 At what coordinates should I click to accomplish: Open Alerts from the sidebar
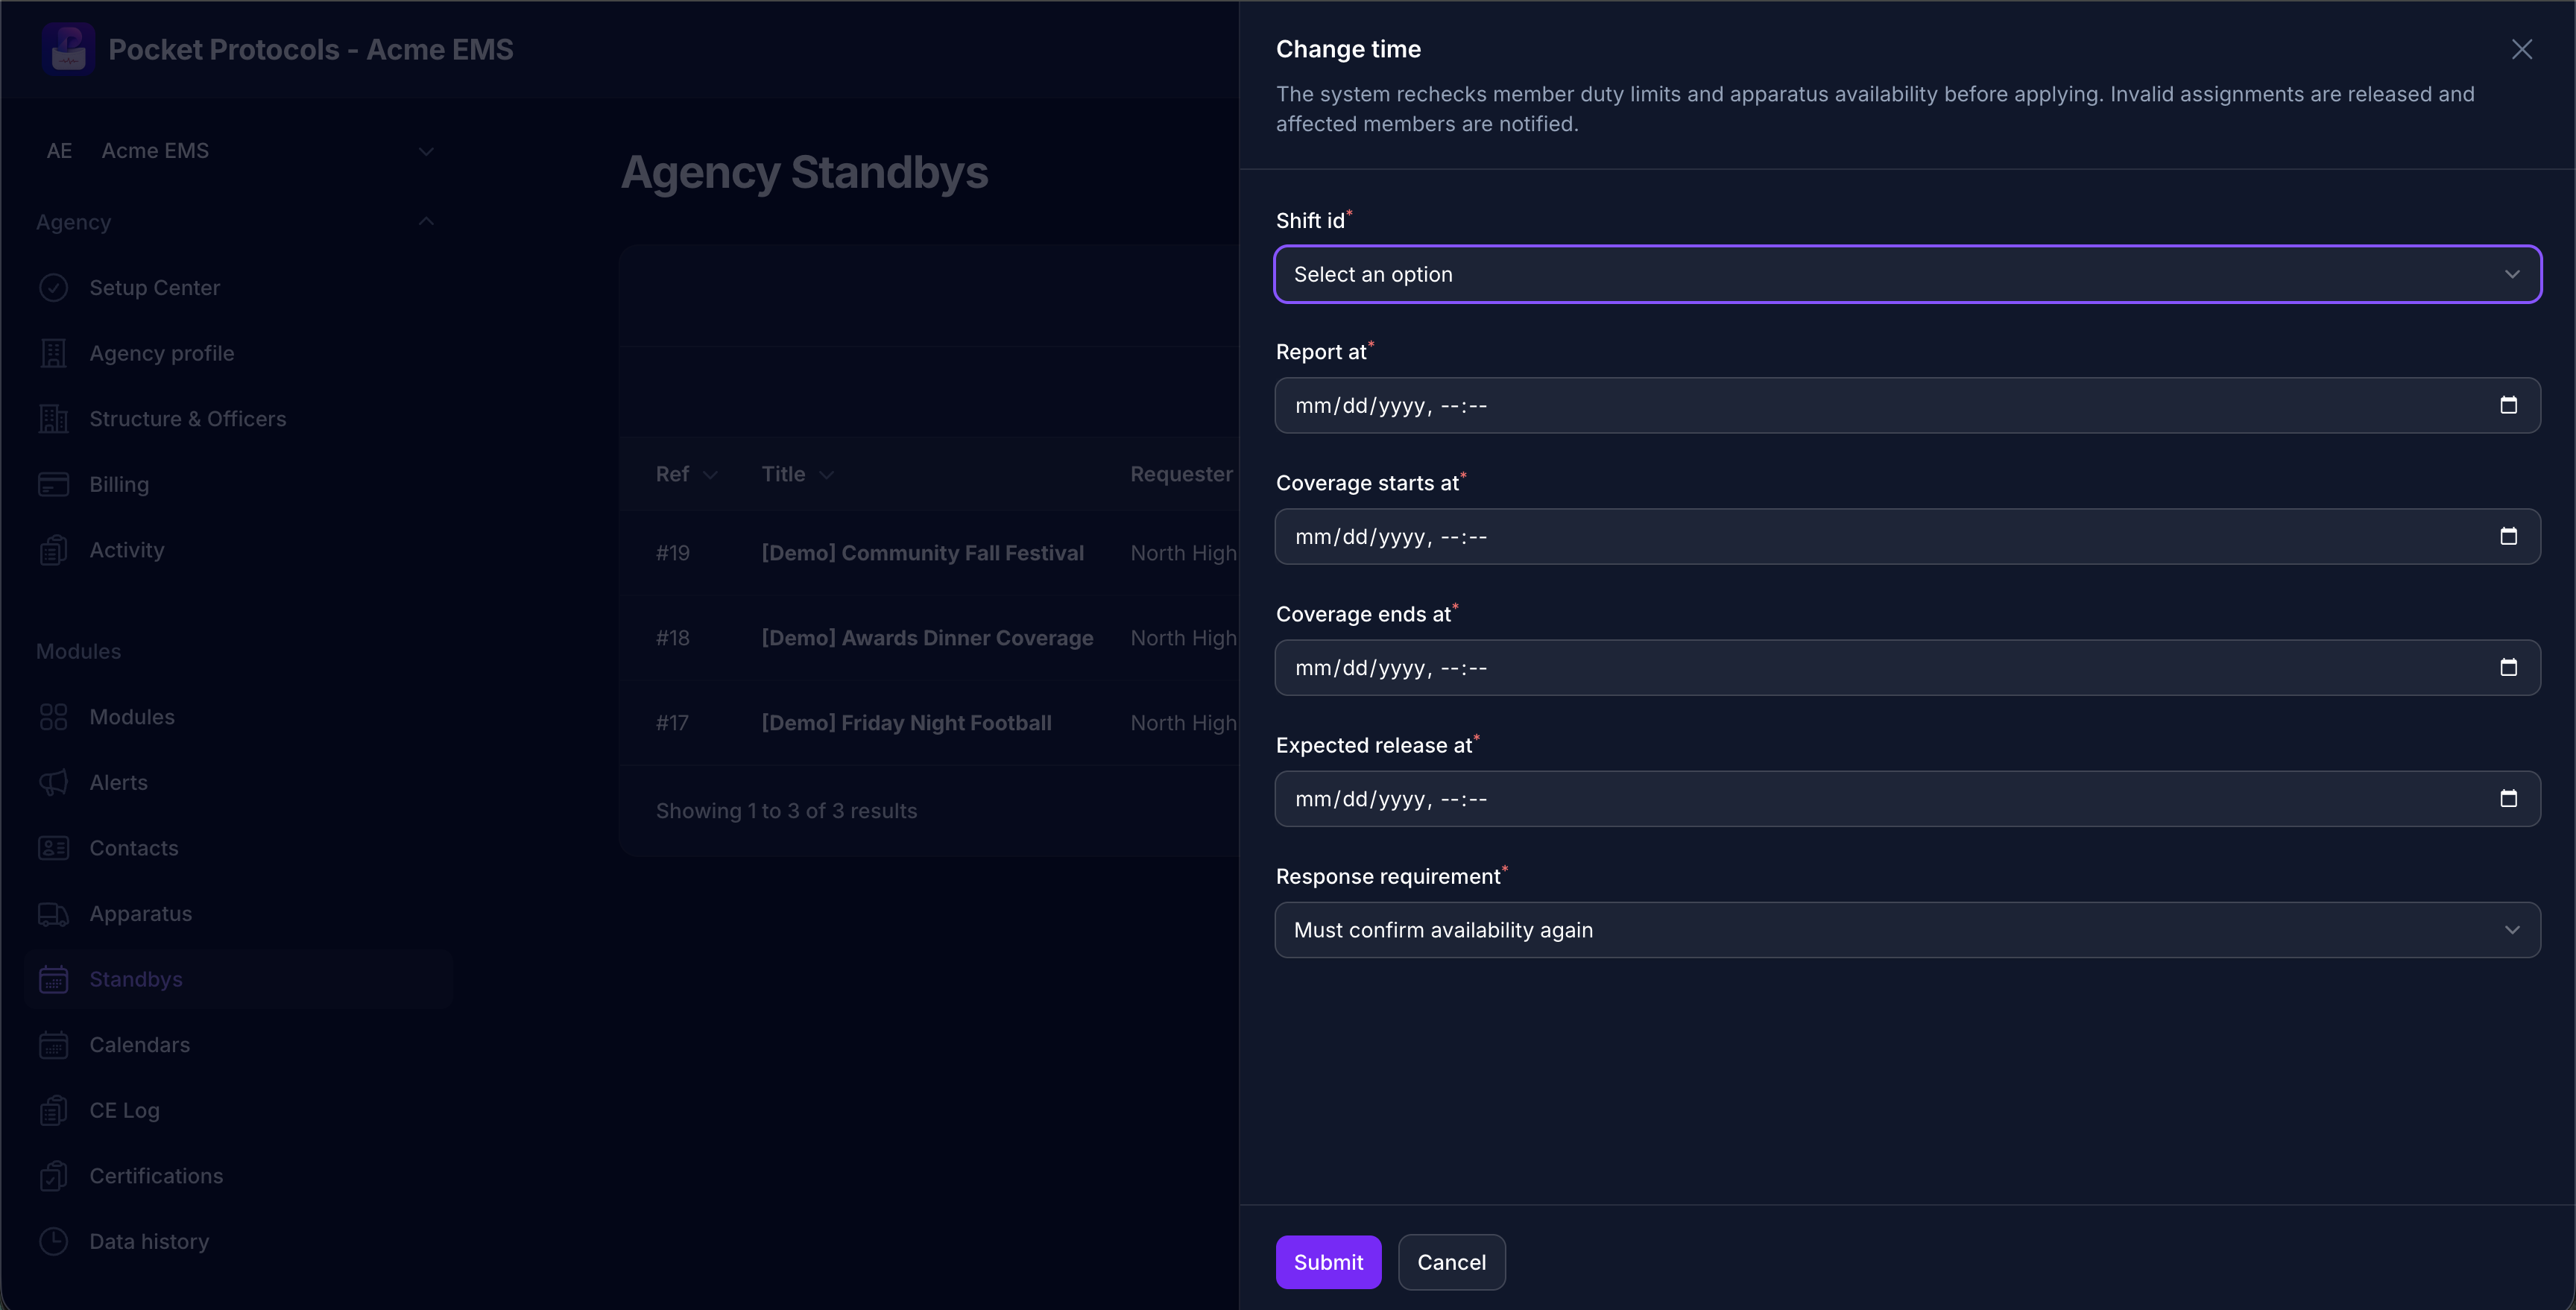pyautogui.click(x=238, y=782)
